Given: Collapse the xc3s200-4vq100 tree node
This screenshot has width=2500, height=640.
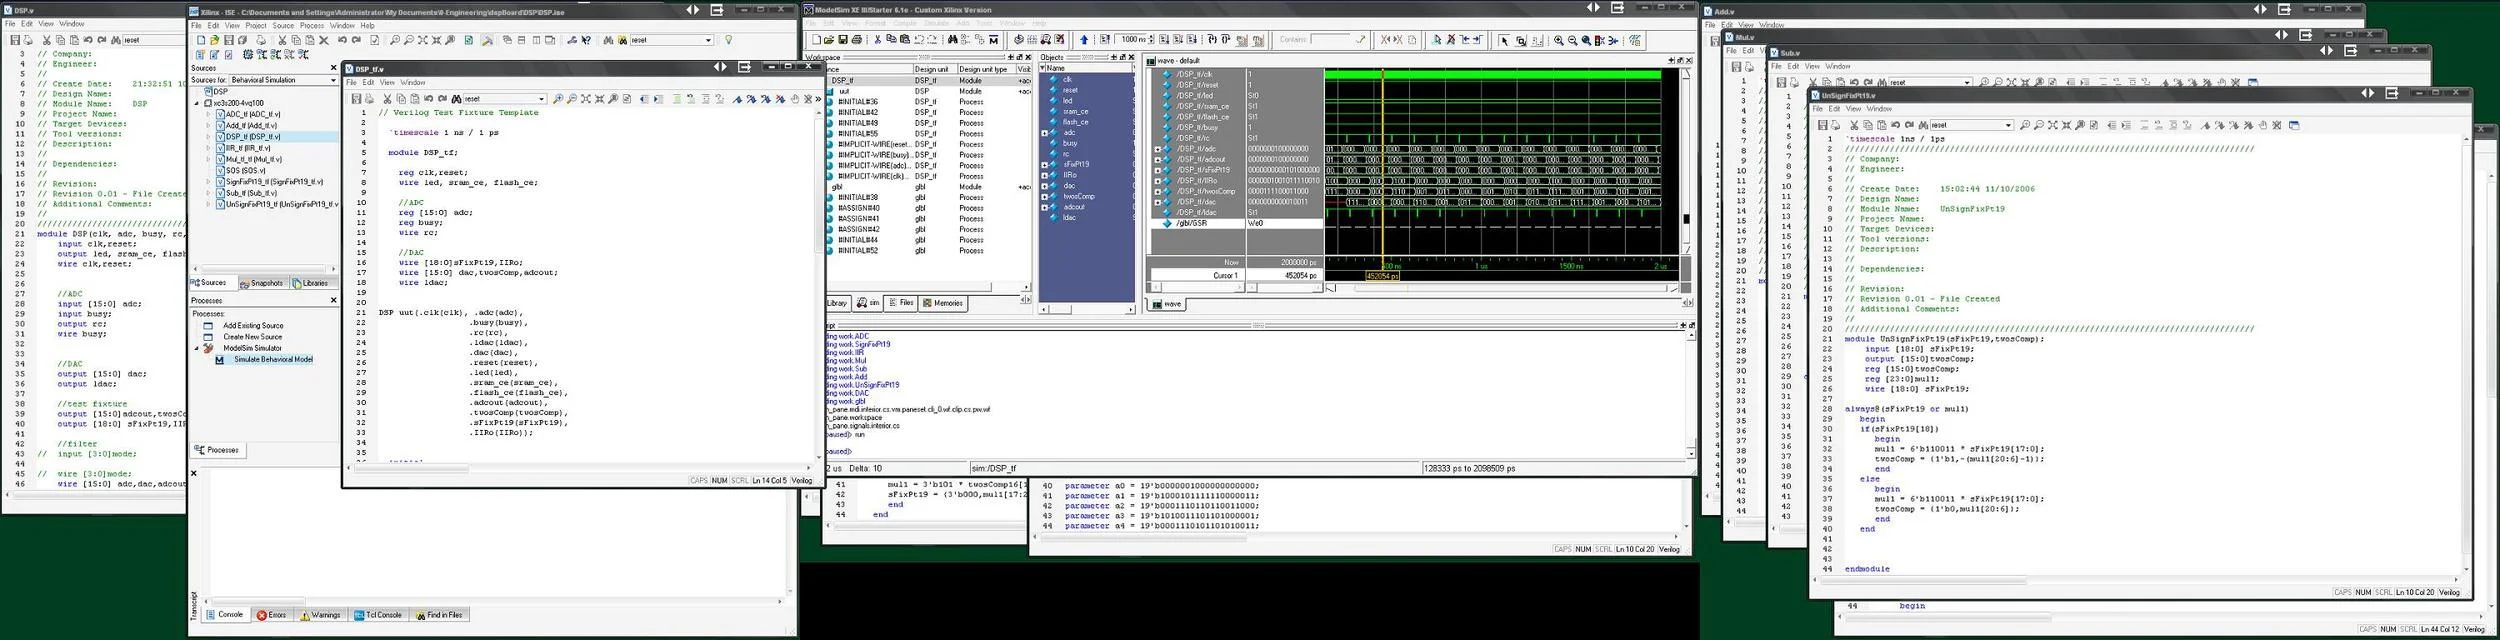Looking at the screenshot, I should tap(197, 103).
